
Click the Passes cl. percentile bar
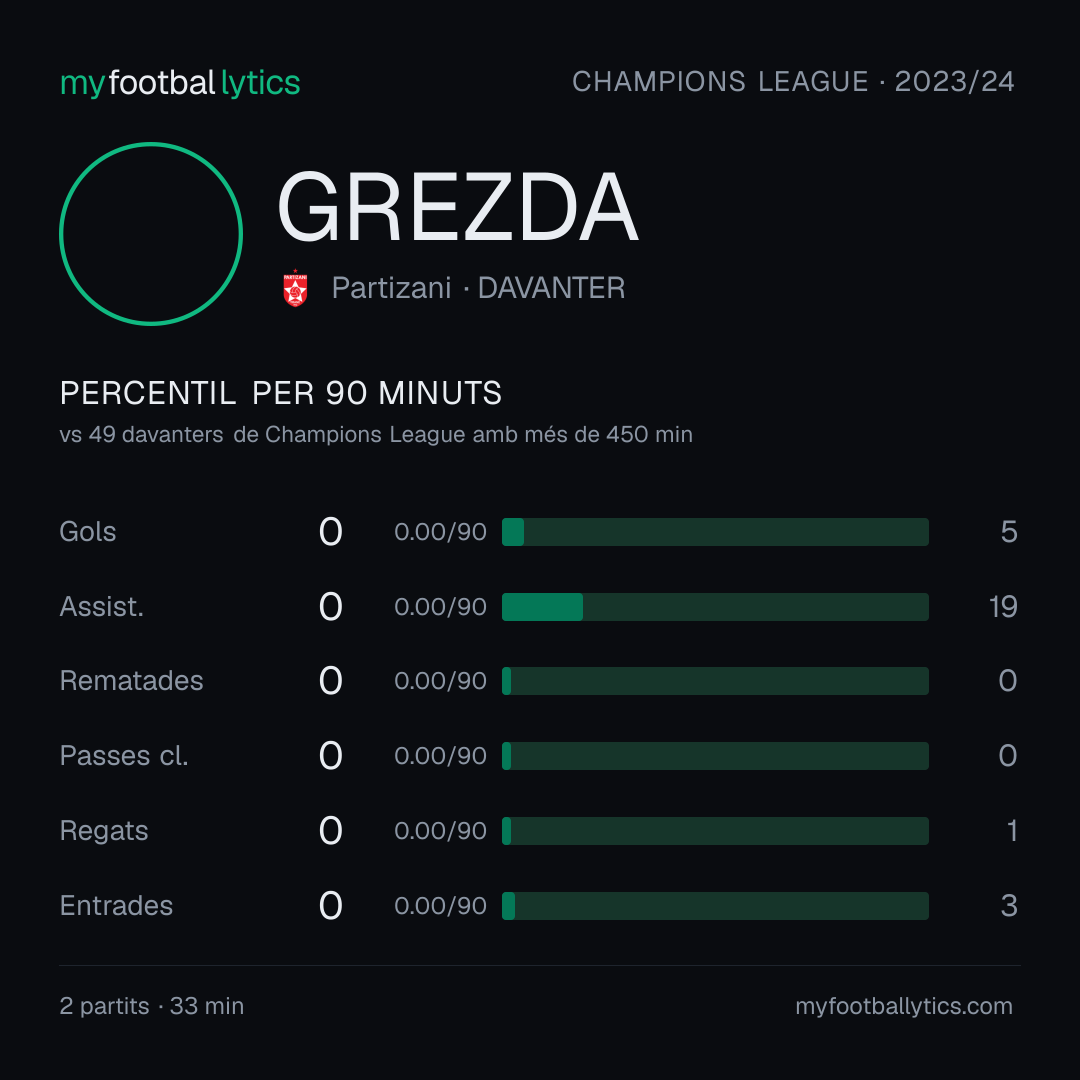point(715,756)
